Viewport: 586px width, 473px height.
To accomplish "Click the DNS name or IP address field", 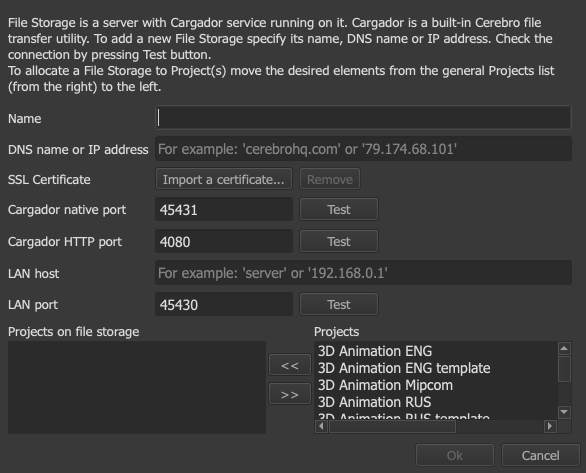I will (x=363, y=149).
